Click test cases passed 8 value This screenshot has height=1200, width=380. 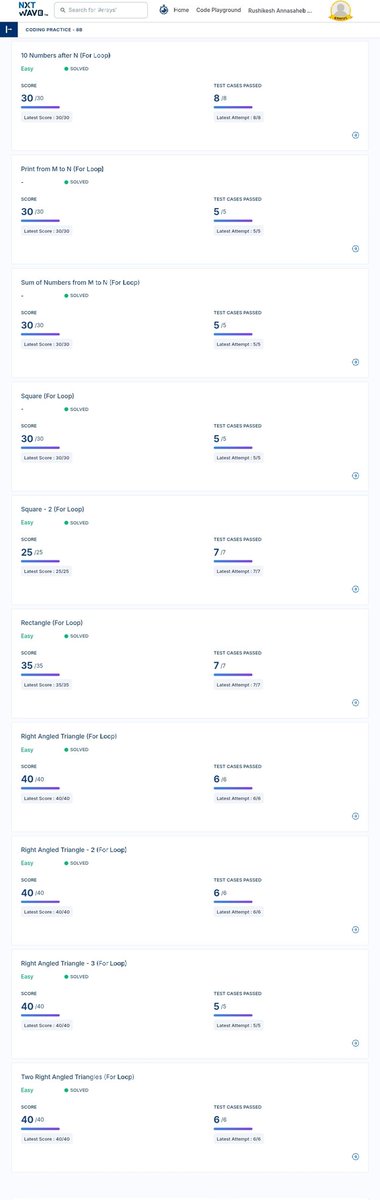click(217, 98)
